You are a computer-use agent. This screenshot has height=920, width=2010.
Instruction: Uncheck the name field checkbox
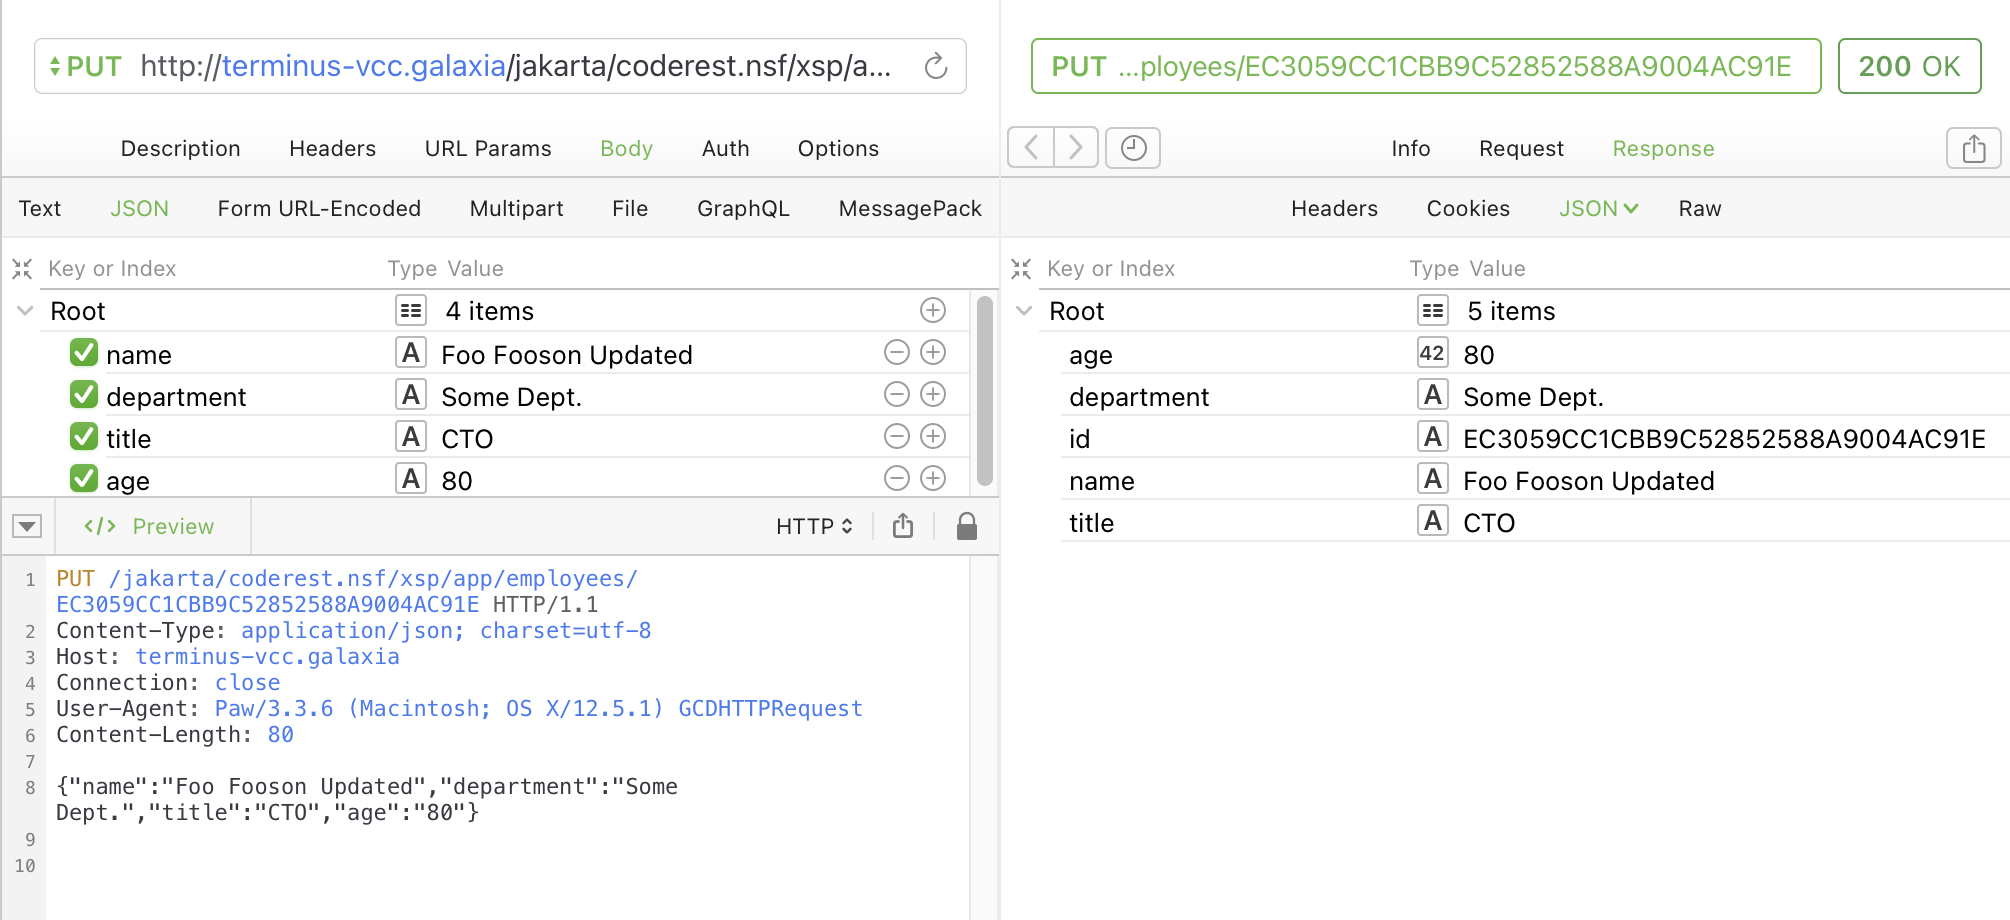pyautogui.click(x=84, y=353)
